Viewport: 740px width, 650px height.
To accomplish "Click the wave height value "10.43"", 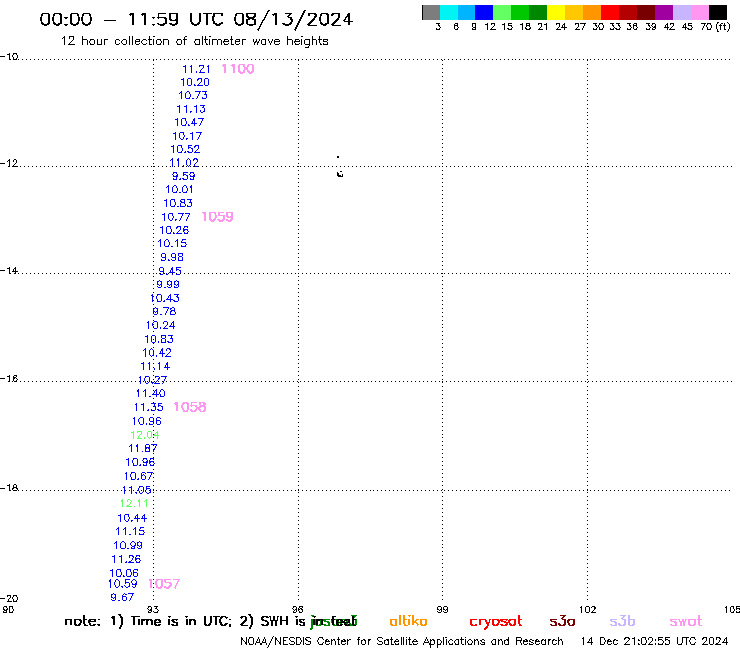I will (165, 298).
